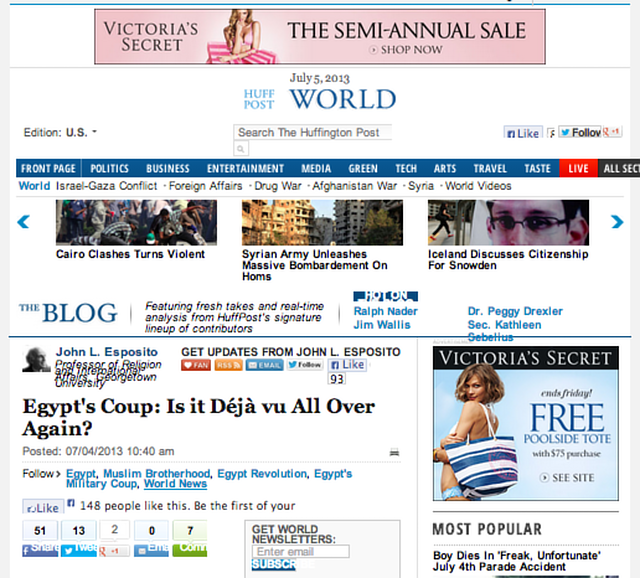Click the John L. Esposito author name

click(x=107, y=352)
